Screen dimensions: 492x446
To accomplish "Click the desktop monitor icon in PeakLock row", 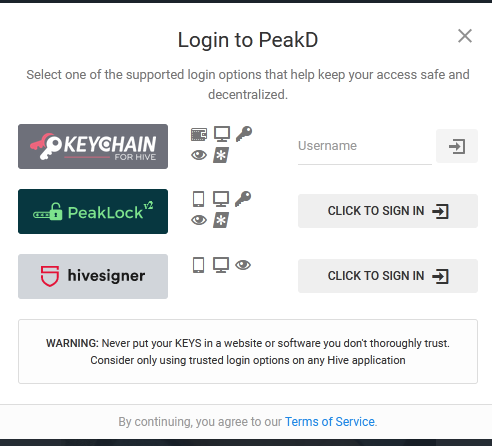I will click(221, 199).
